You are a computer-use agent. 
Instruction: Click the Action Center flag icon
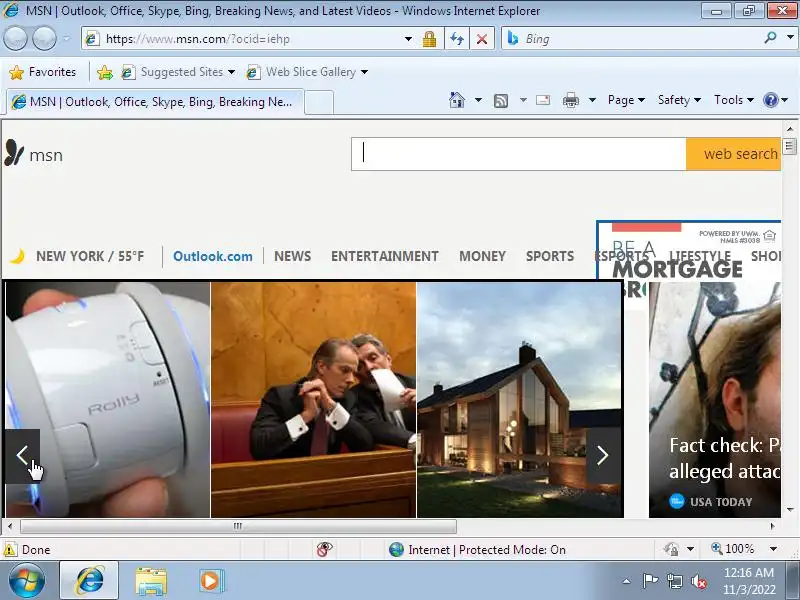[649, 581]
